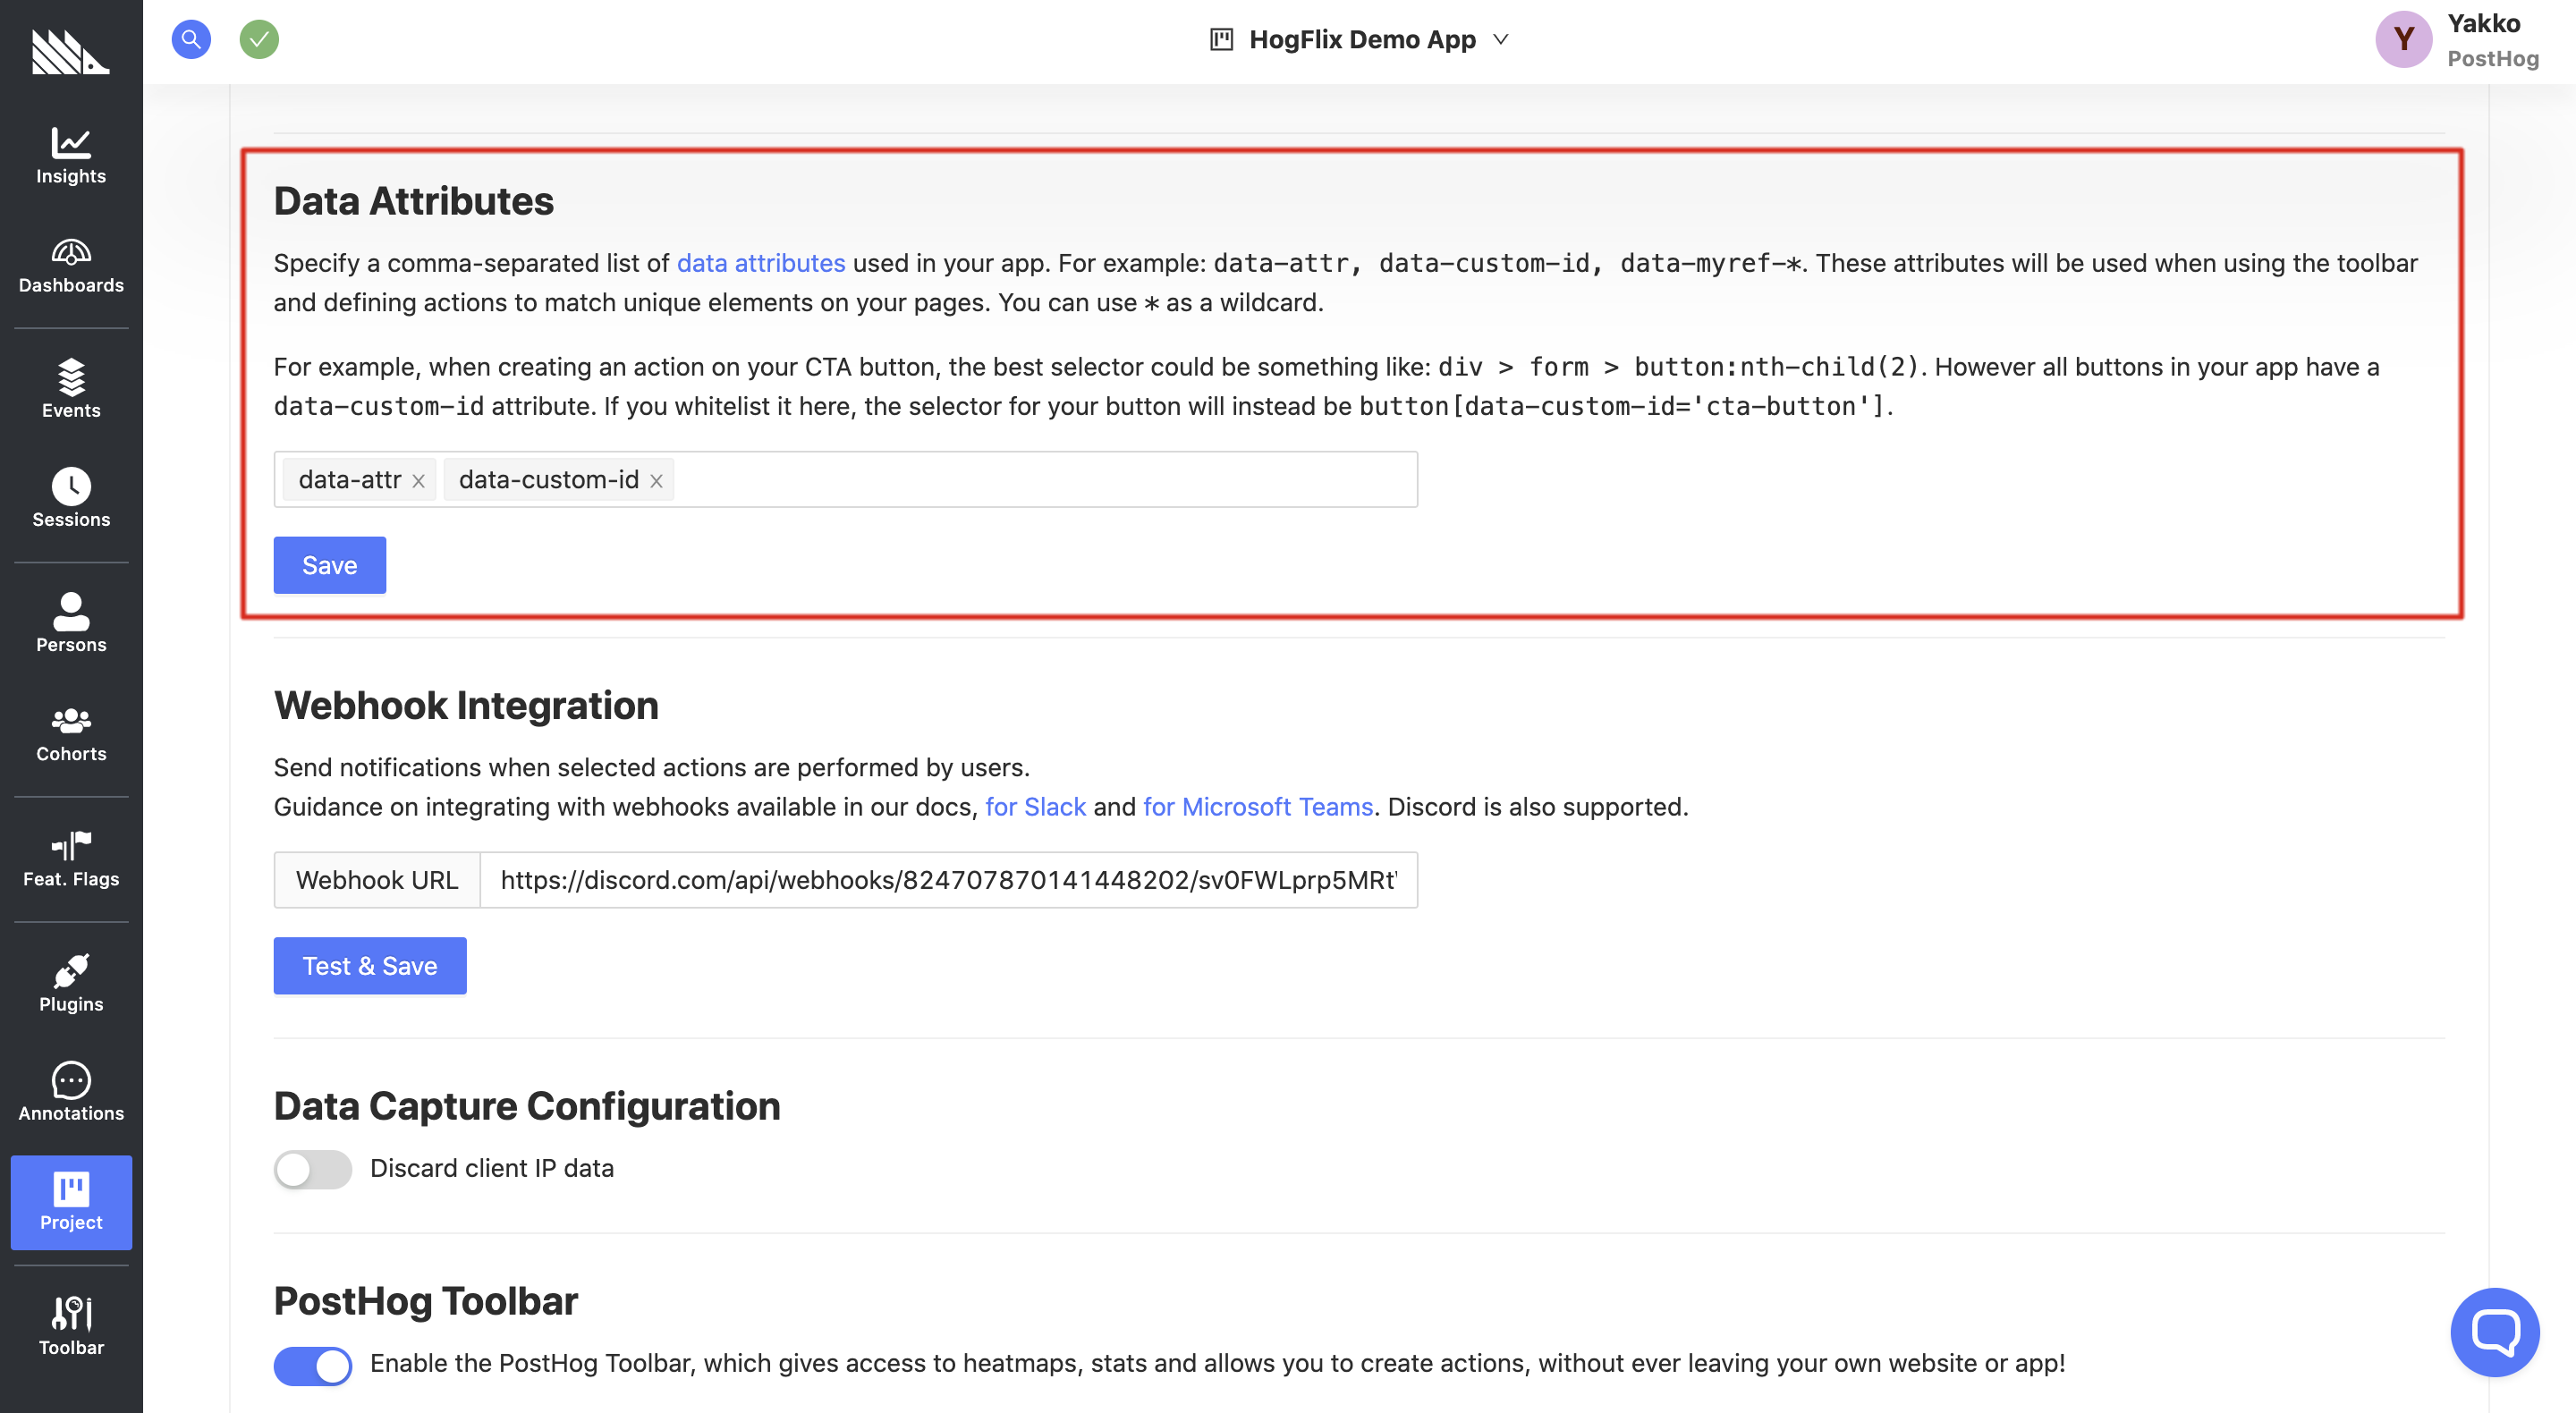Click the PostHog Toolbar heading
The width and height of the screenshot is (2576, 1413).
click(426, 1302)
